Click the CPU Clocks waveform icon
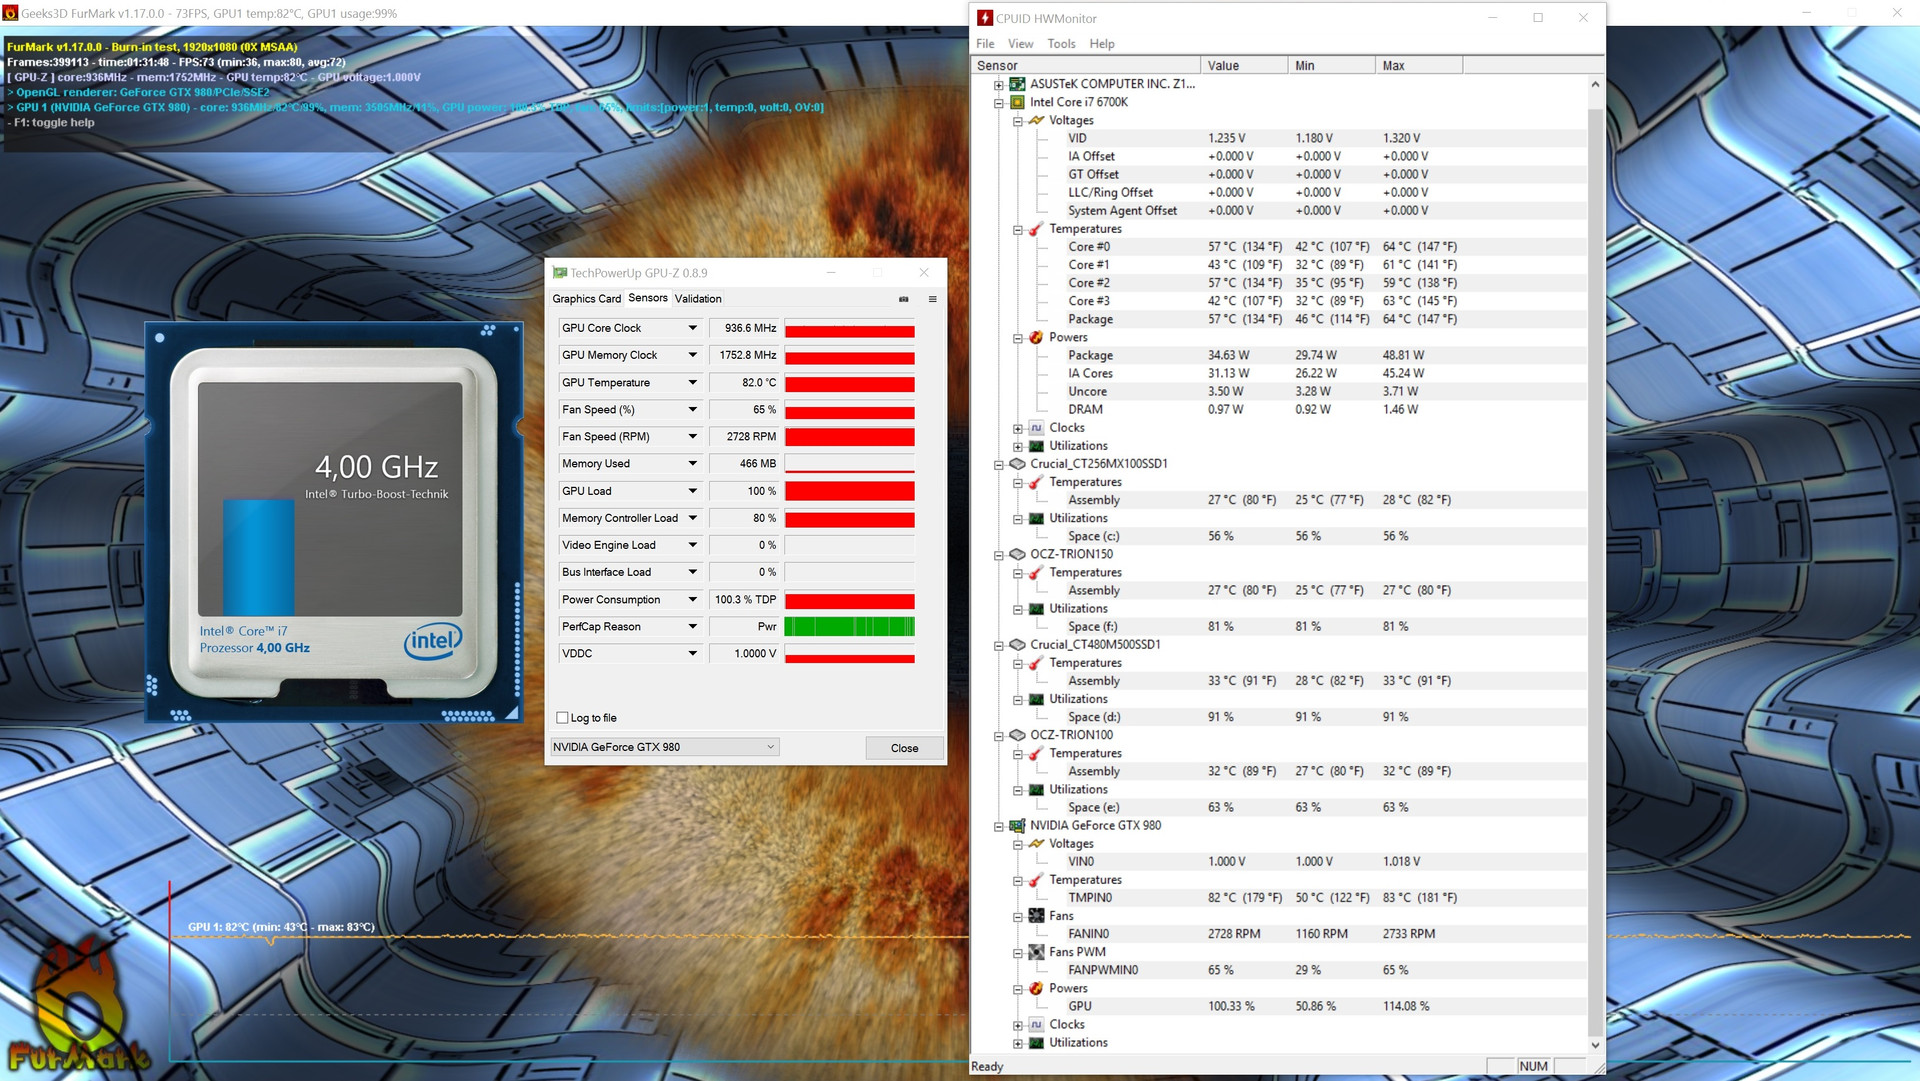The height and width of the screenshot is (1081, 1920). (x=1036, y=428)
